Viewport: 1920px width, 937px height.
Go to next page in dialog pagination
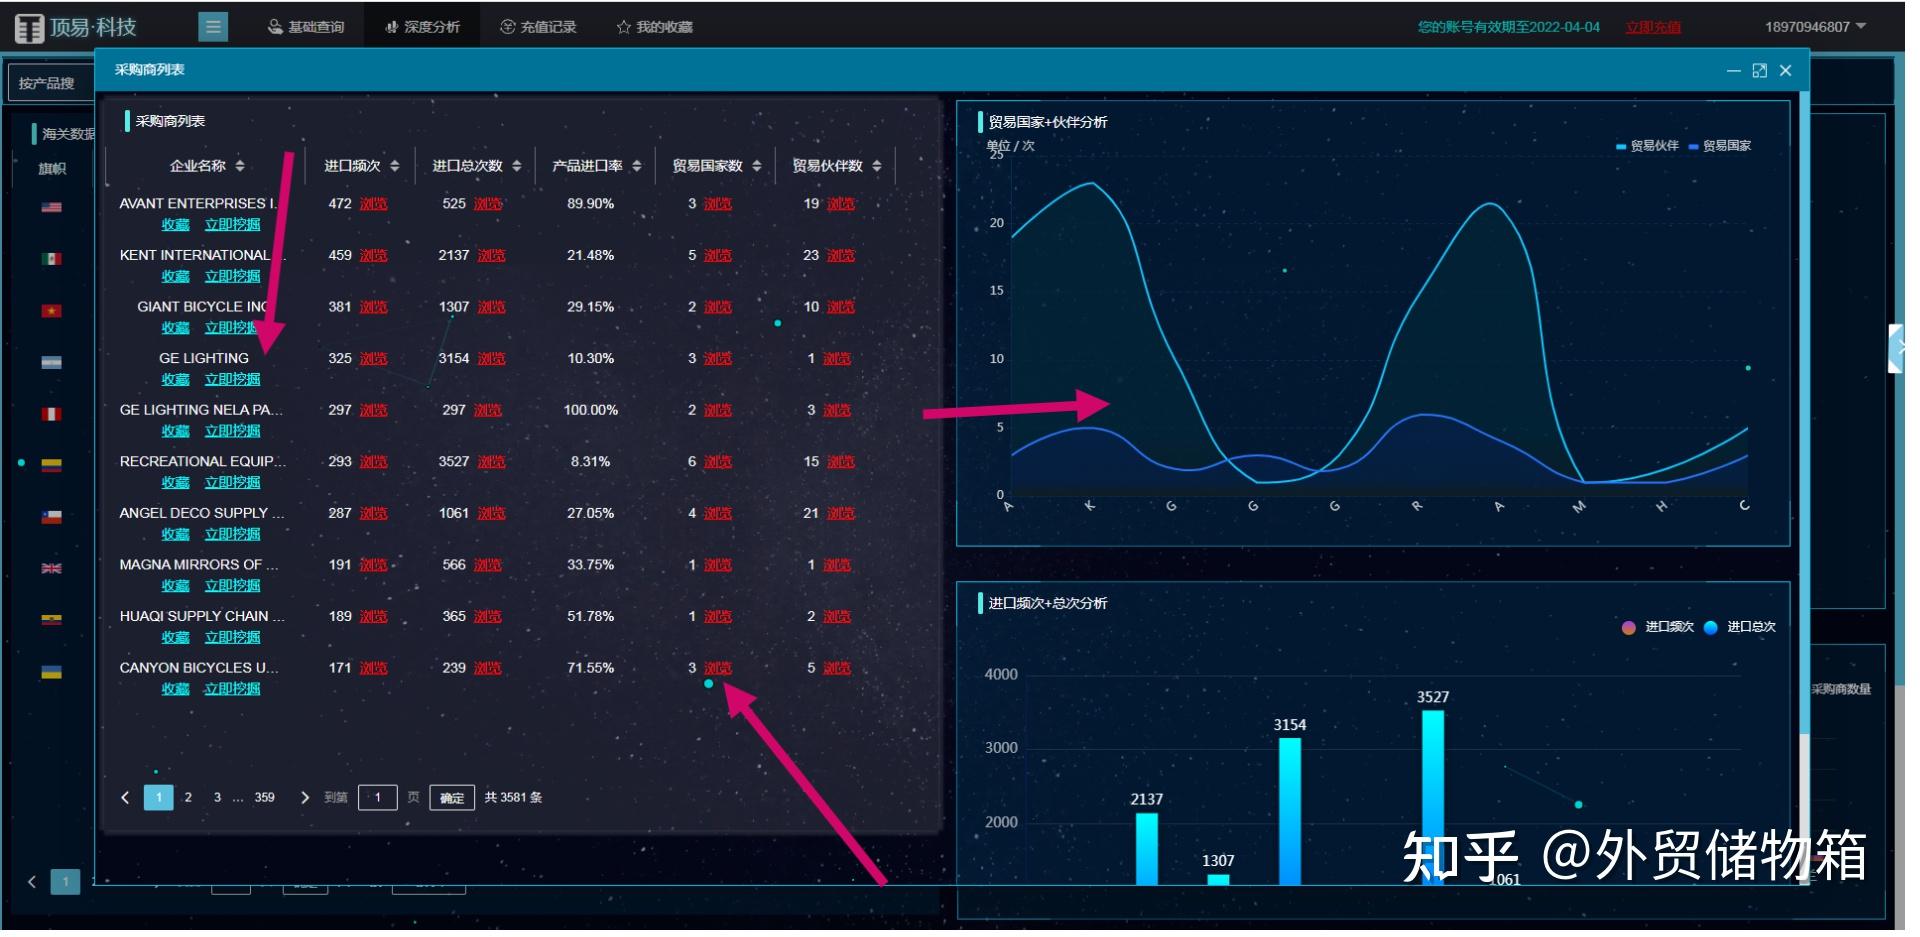305,798
